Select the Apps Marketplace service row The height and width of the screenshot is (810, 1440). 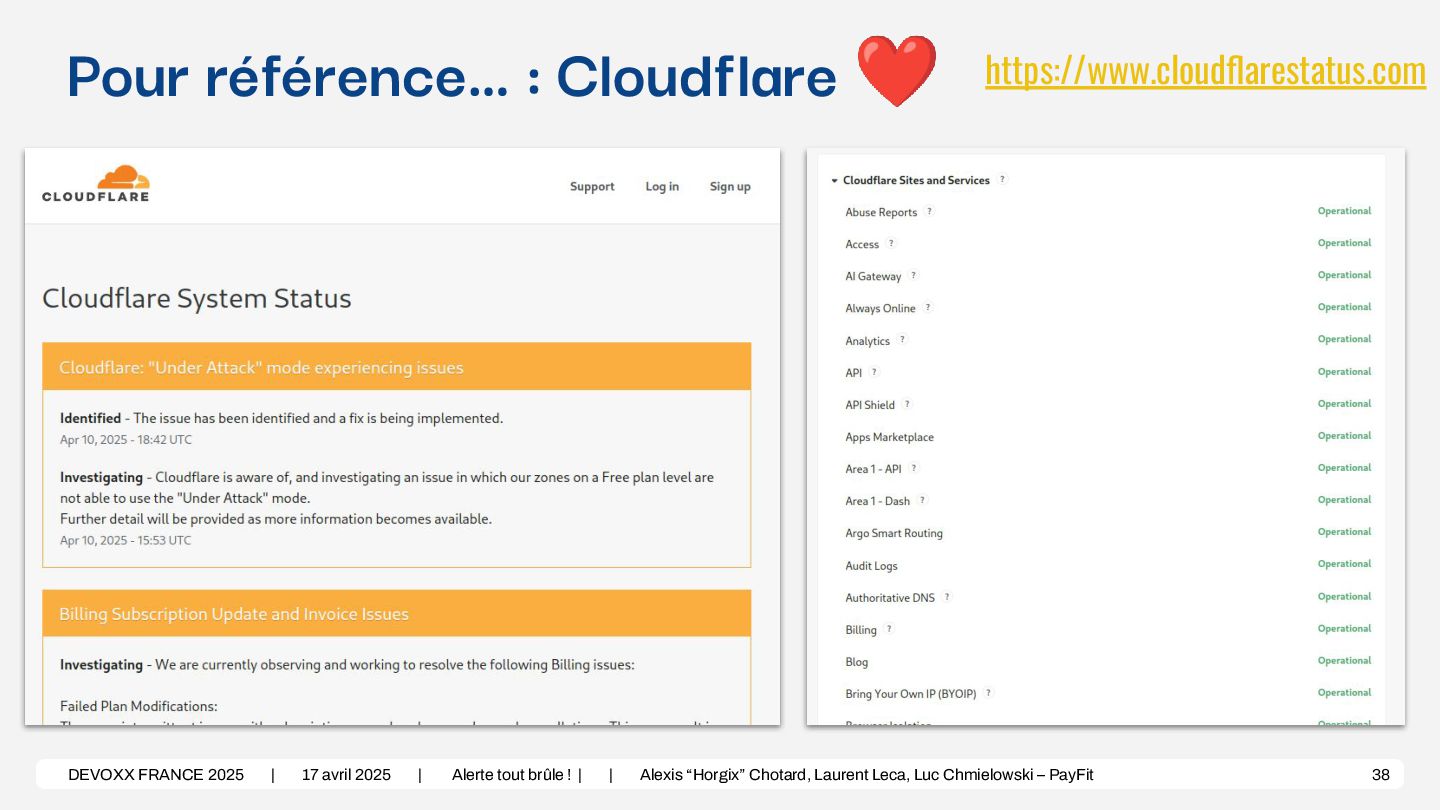[1108, 437]
